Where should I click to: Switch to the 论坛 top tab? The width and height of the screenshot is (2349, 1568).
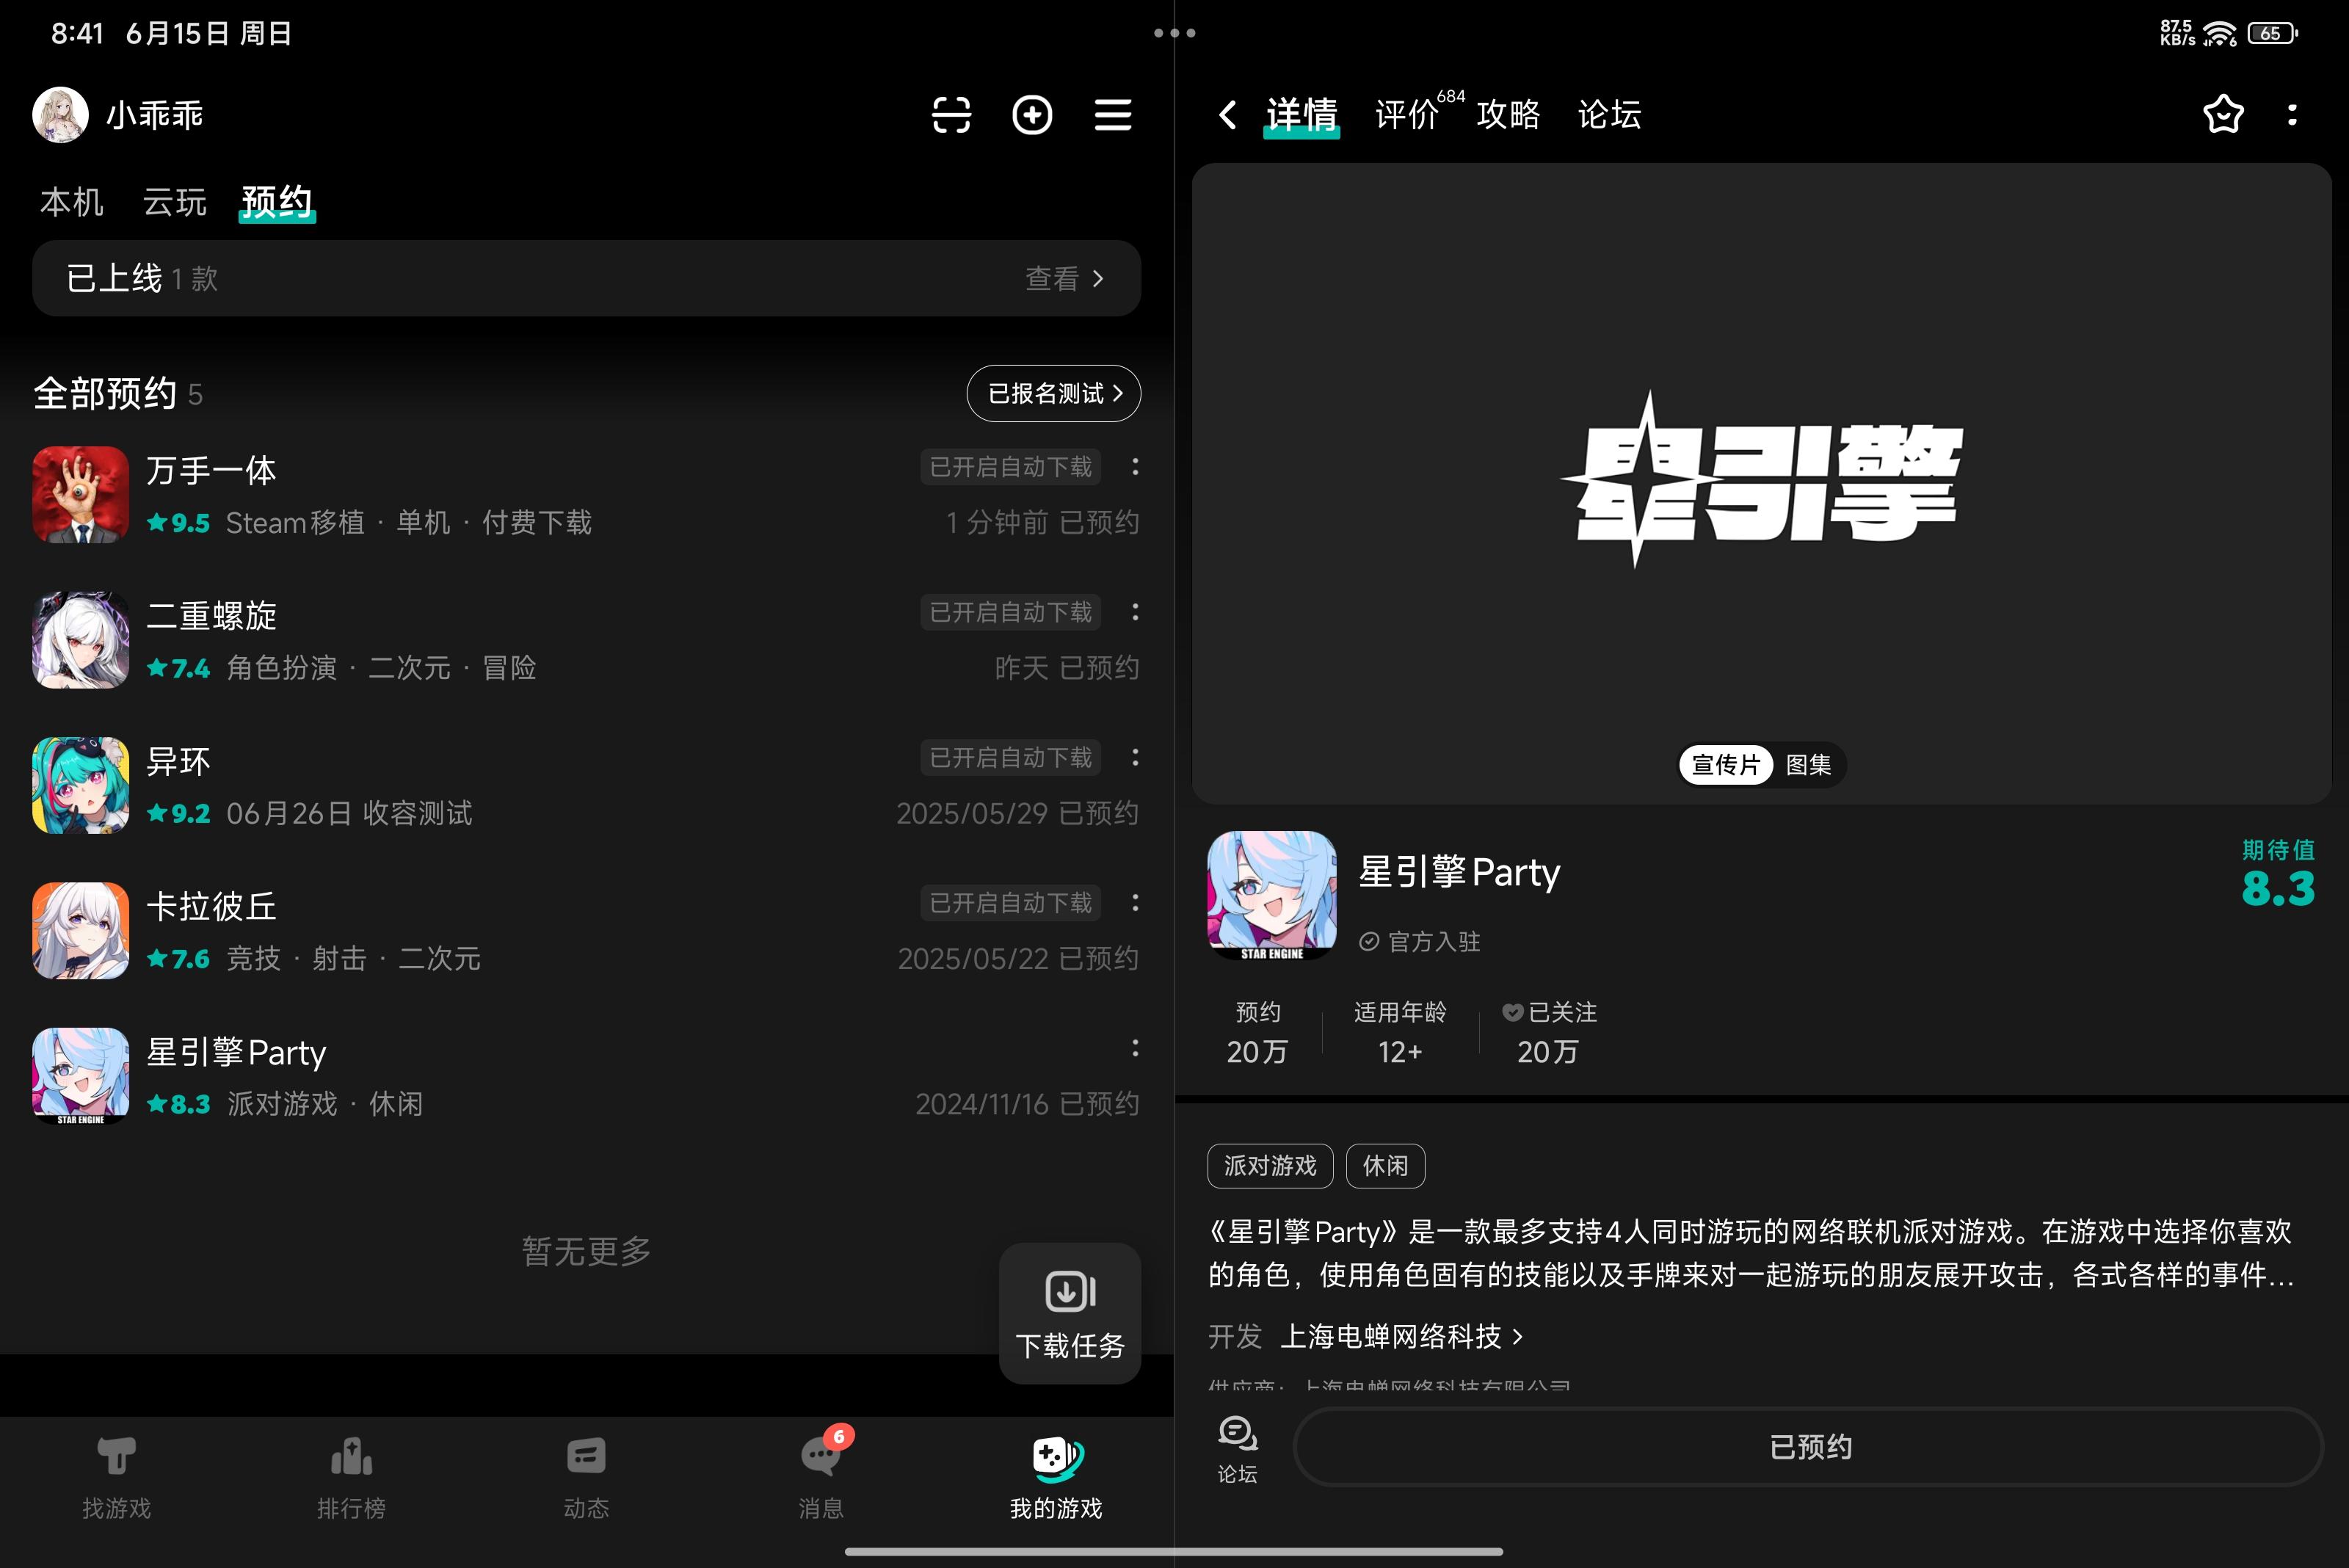pos(1610,115)
